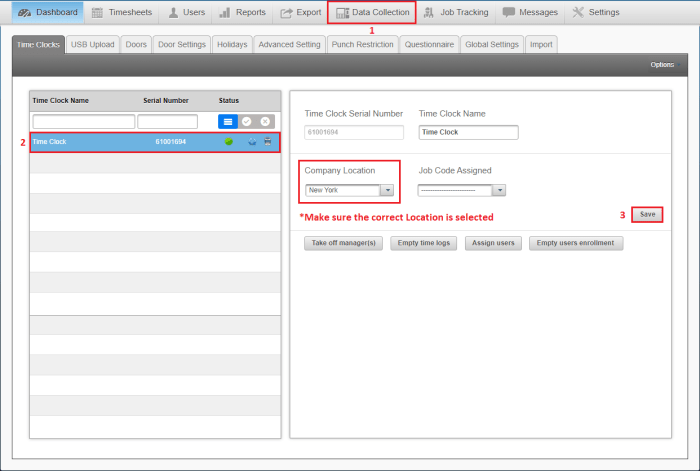Image resolution: width=700 pixels, height=471 pixels.
Task: Click the Serial Number filter field
Action: (x=167, y=121)
